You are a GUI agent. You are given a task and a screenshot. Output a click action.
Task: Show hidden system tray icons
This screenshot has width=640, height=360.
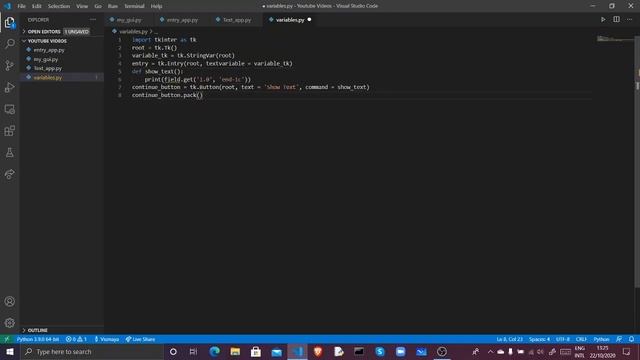click(x=490, y=351)
